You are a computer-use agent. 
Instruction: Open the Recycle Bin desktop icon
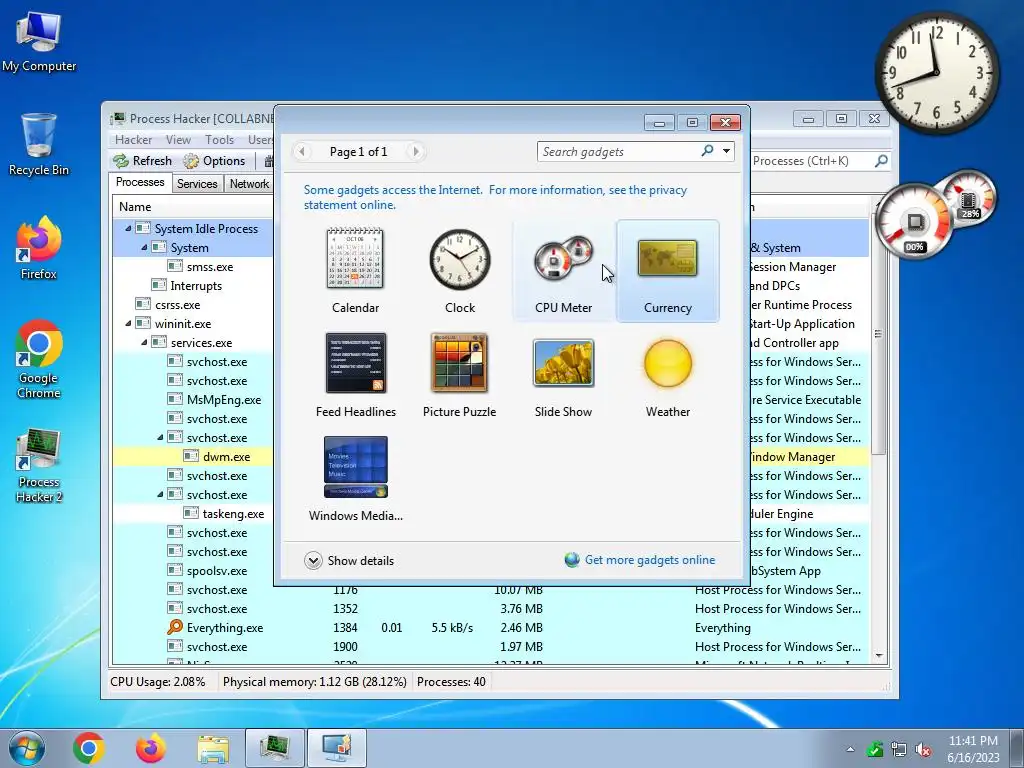[x=39, y=145]
